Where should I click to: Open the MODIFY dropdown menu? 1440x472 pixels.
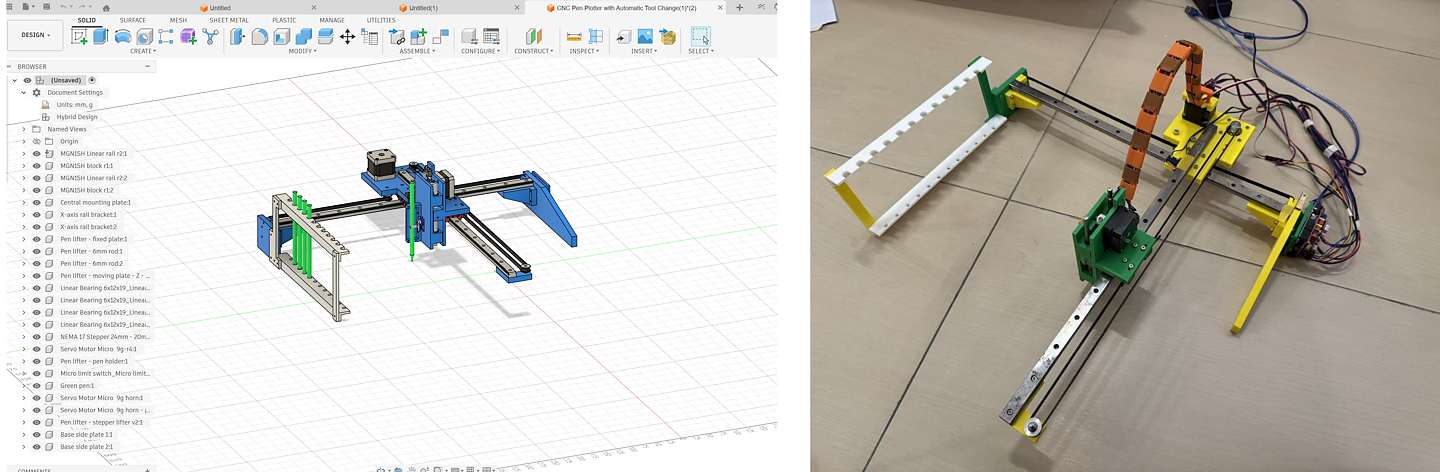pyautogui.click(x=302, y=51)
